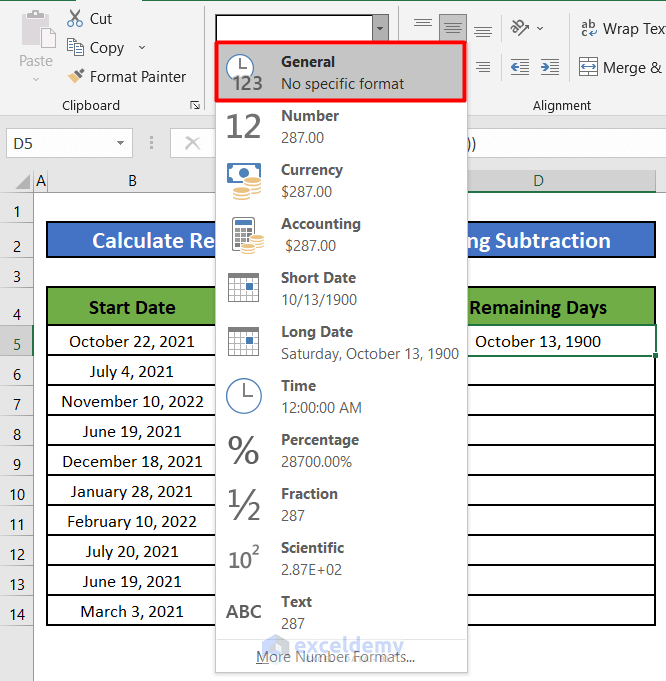Select column B header
This screenshot has height=681, width=666.
[x=133, y=181]
